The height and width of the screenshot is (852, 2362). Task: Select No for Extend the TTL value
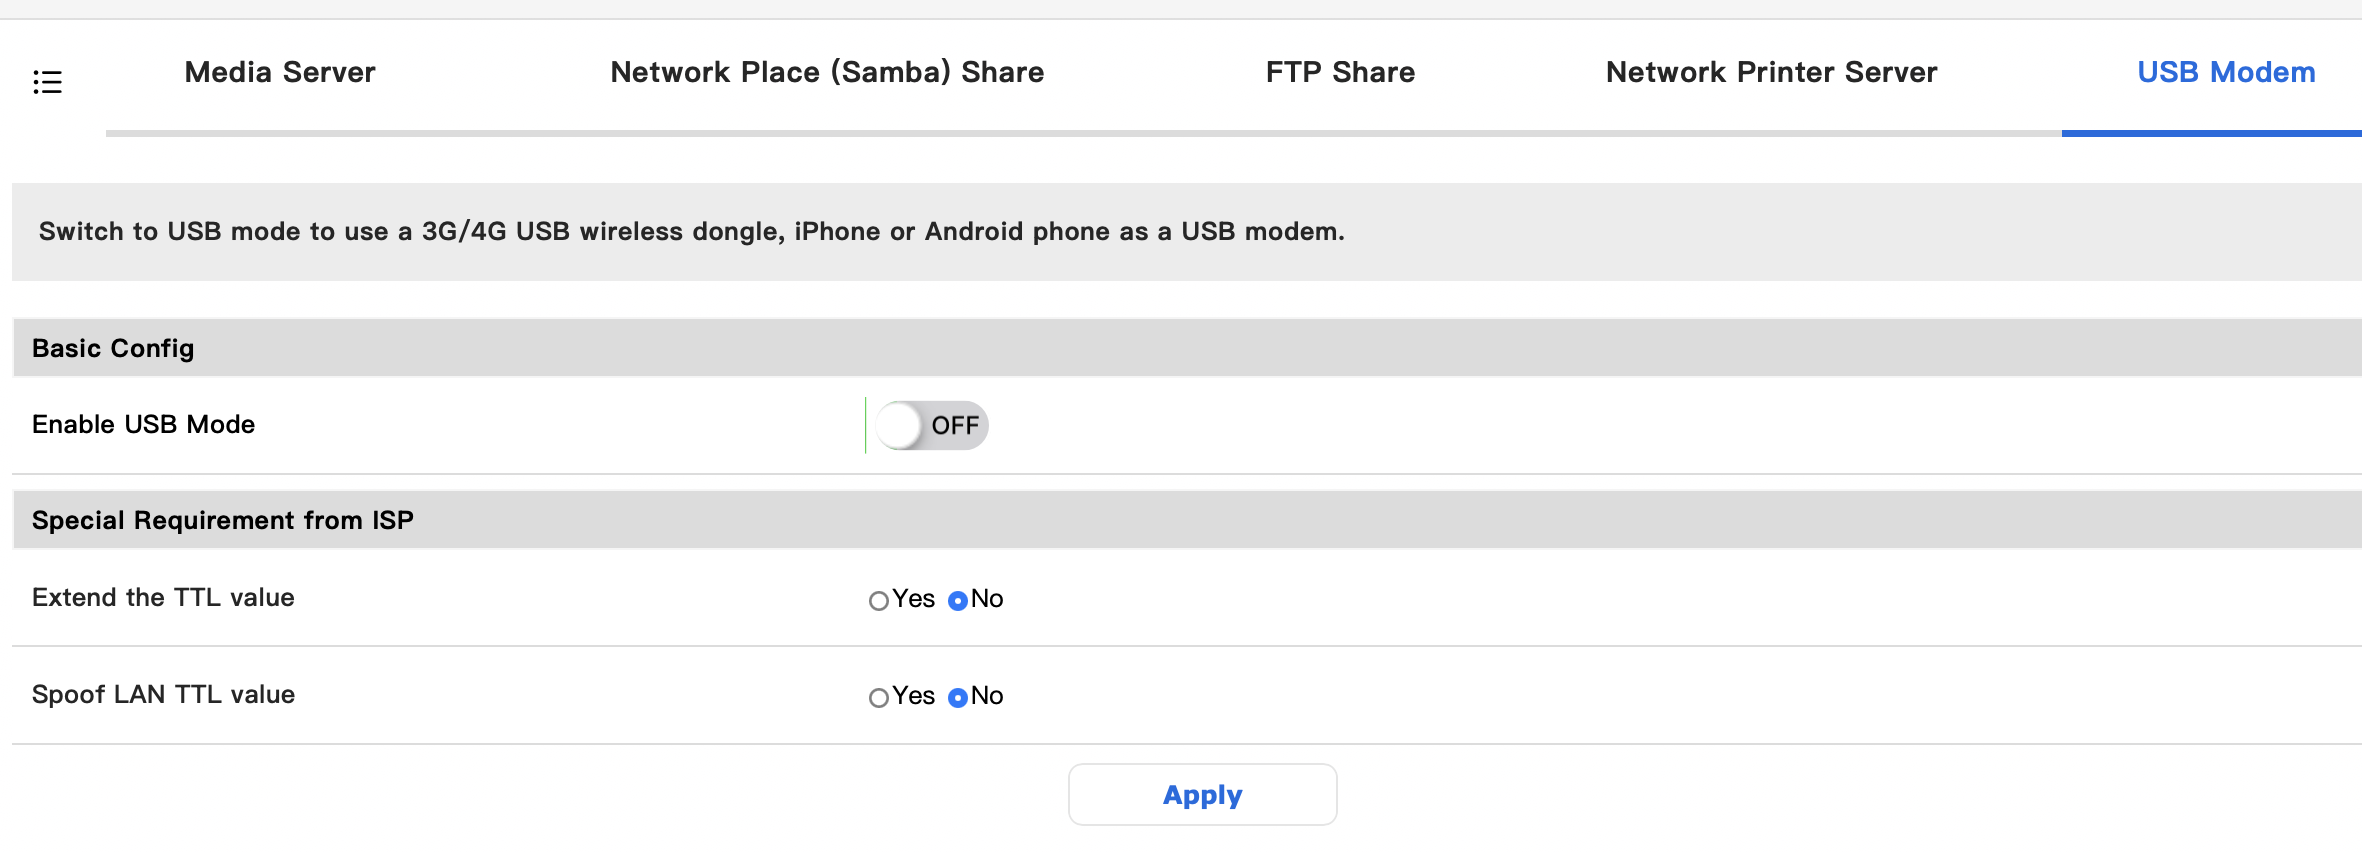click(x=958, y=601)
